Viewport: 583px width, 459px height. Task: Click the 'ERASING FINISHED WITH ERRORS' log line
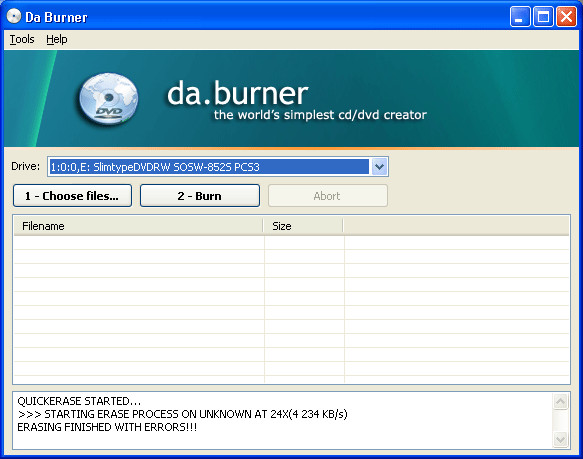tap(107, 427)
